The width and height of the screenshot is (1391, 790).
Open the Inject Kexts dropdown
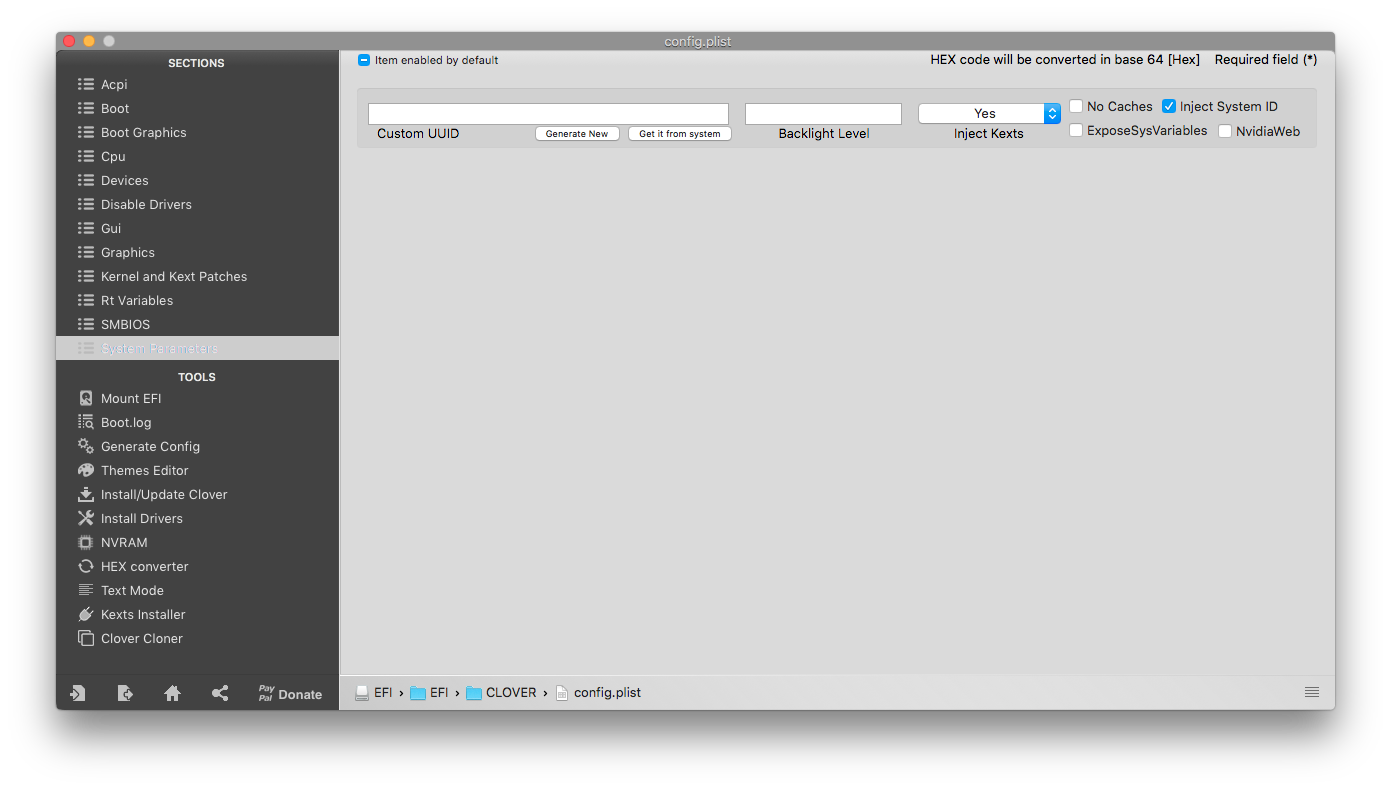[989, 114]
